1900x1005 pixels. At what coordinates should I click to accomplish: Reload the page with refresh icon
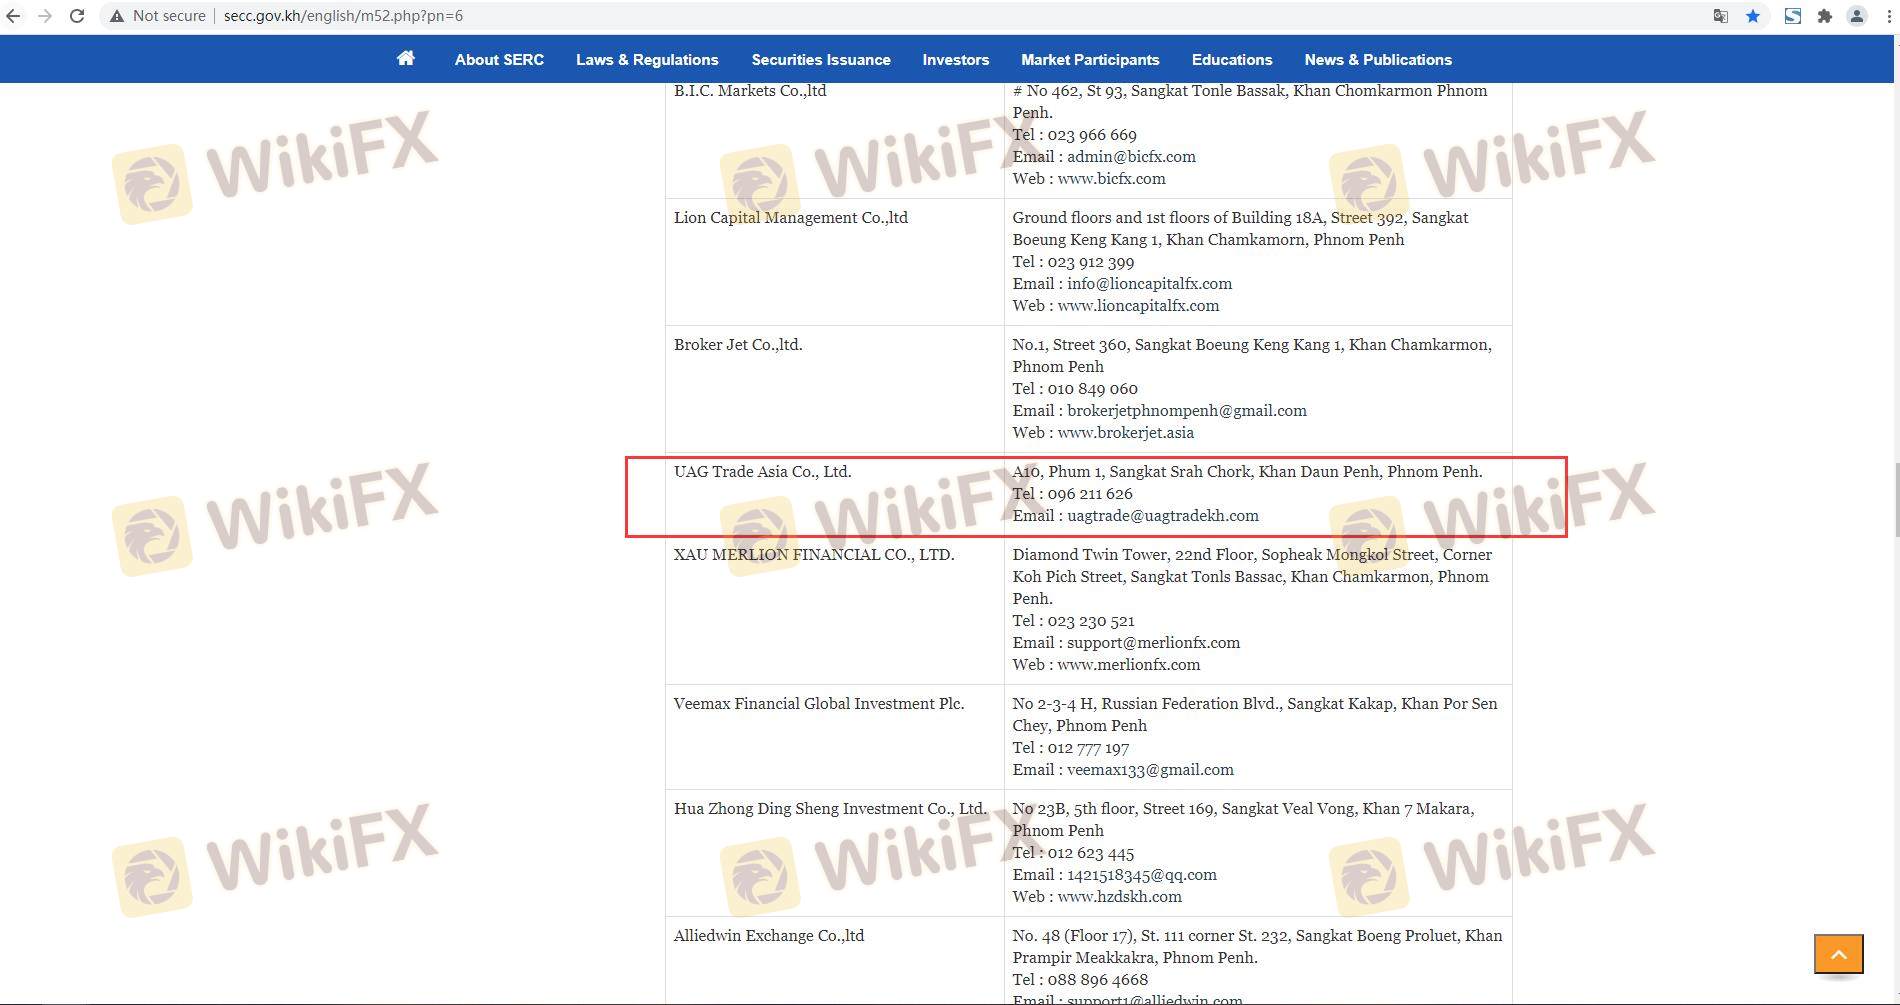point(77,16)
